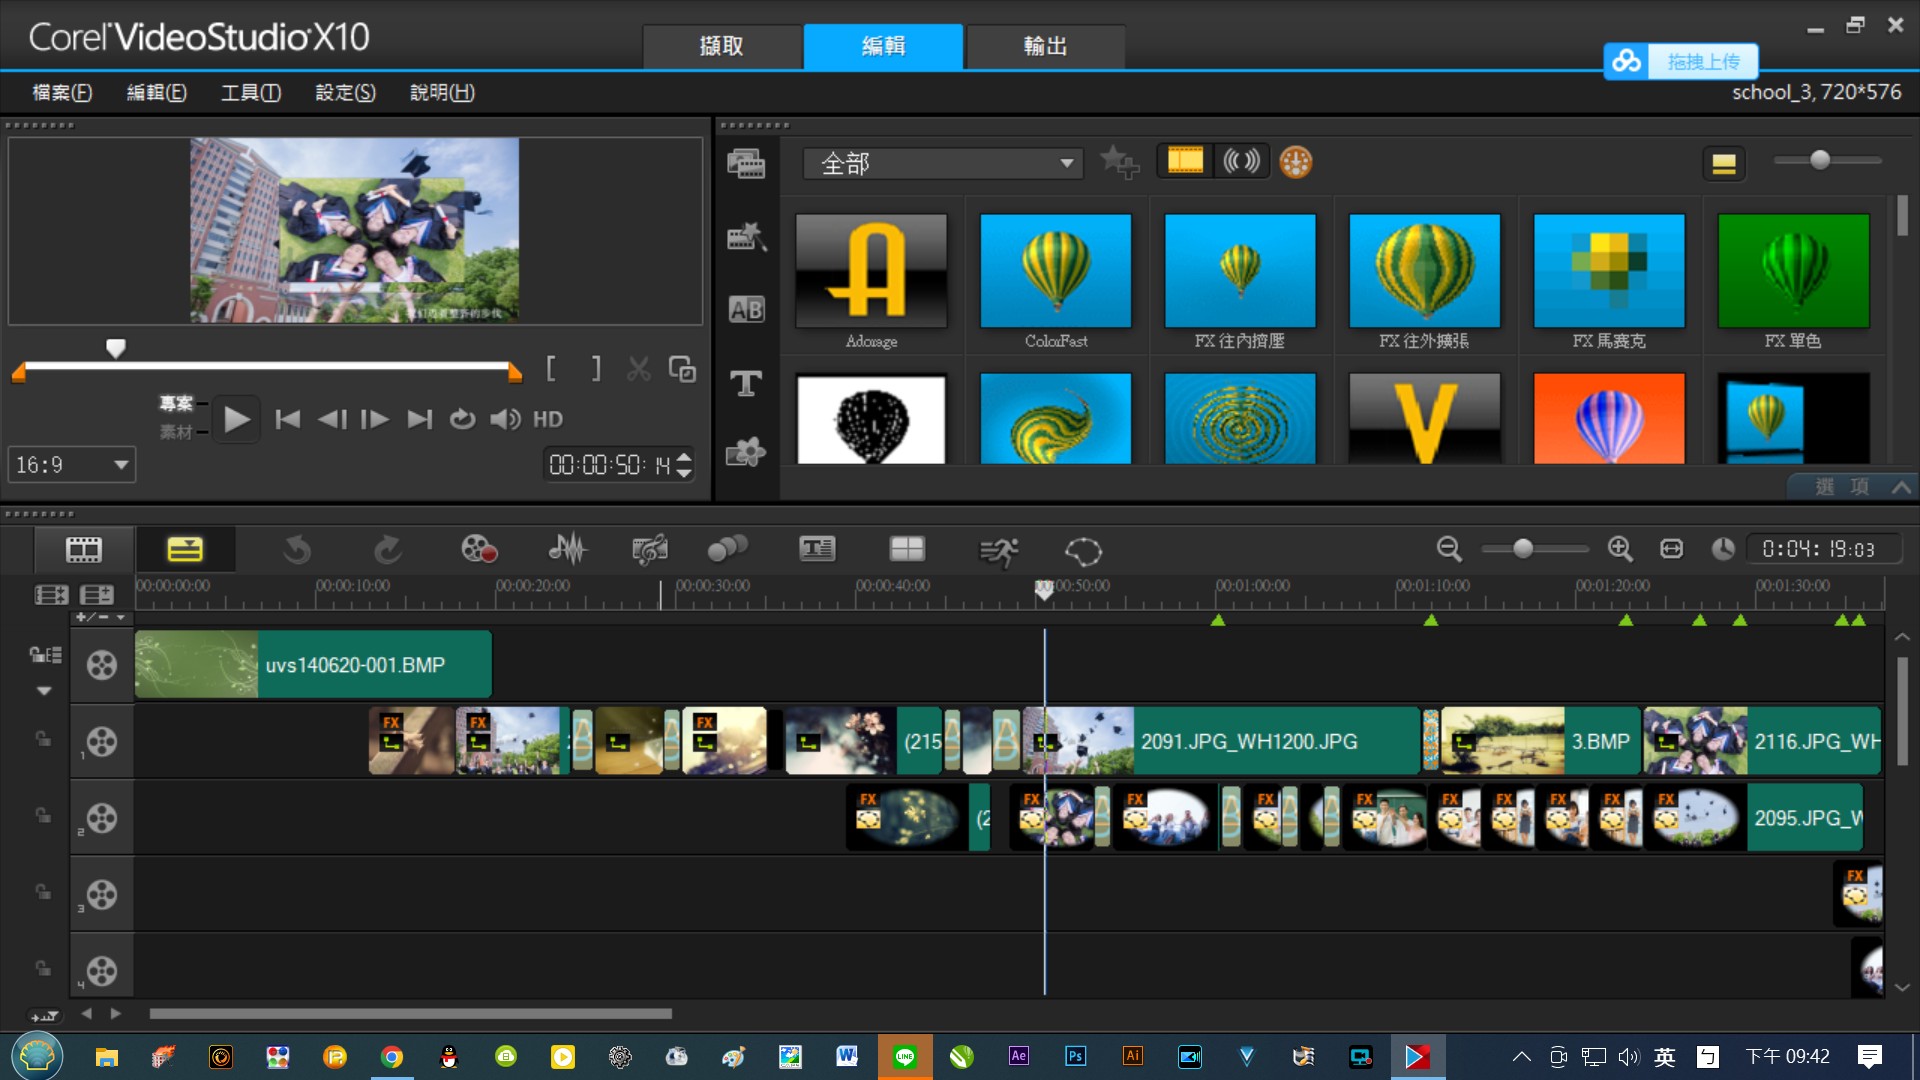Open the 設定(S) menu
Image resolution: width=1920 pixels, height=1080 pixels.
coord(346,93)
